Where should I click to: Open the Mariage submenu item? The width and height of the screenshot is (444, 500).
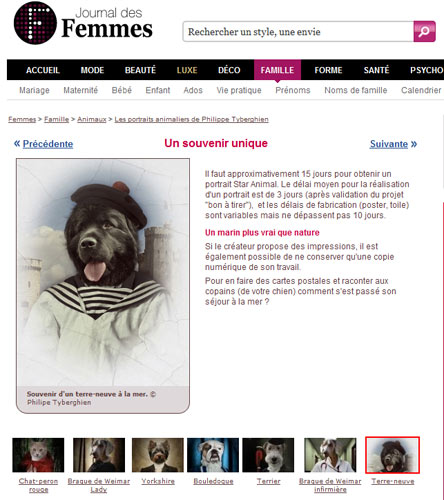(34, 90)
